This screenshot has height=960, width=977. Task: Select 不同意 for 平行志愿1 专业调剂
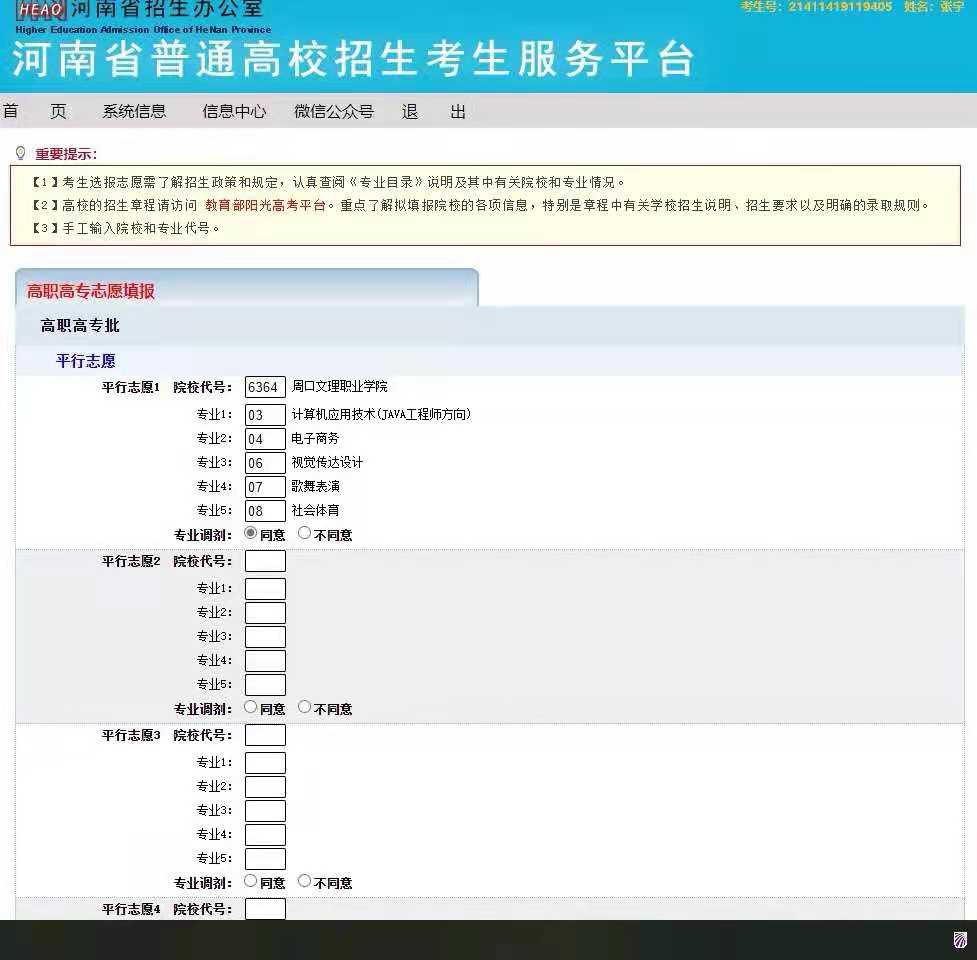pyautogui.click(x=305, y=533)
